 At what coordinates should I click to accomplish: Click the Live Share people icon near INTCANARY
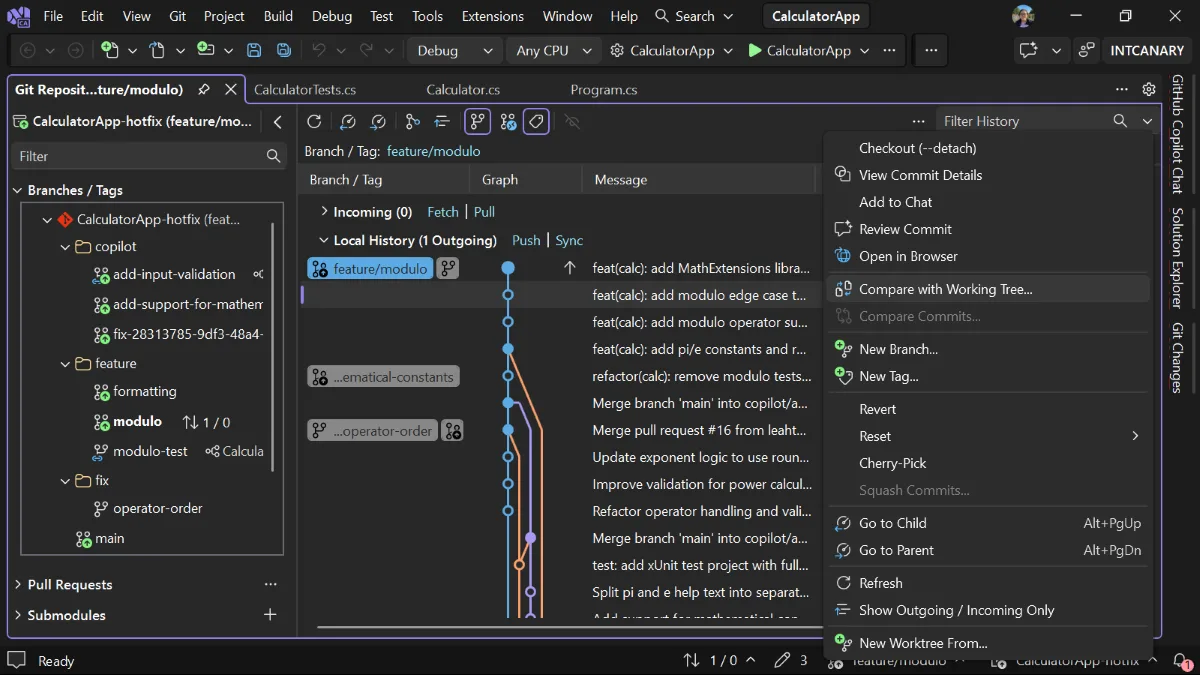[x=1086, y=51]
